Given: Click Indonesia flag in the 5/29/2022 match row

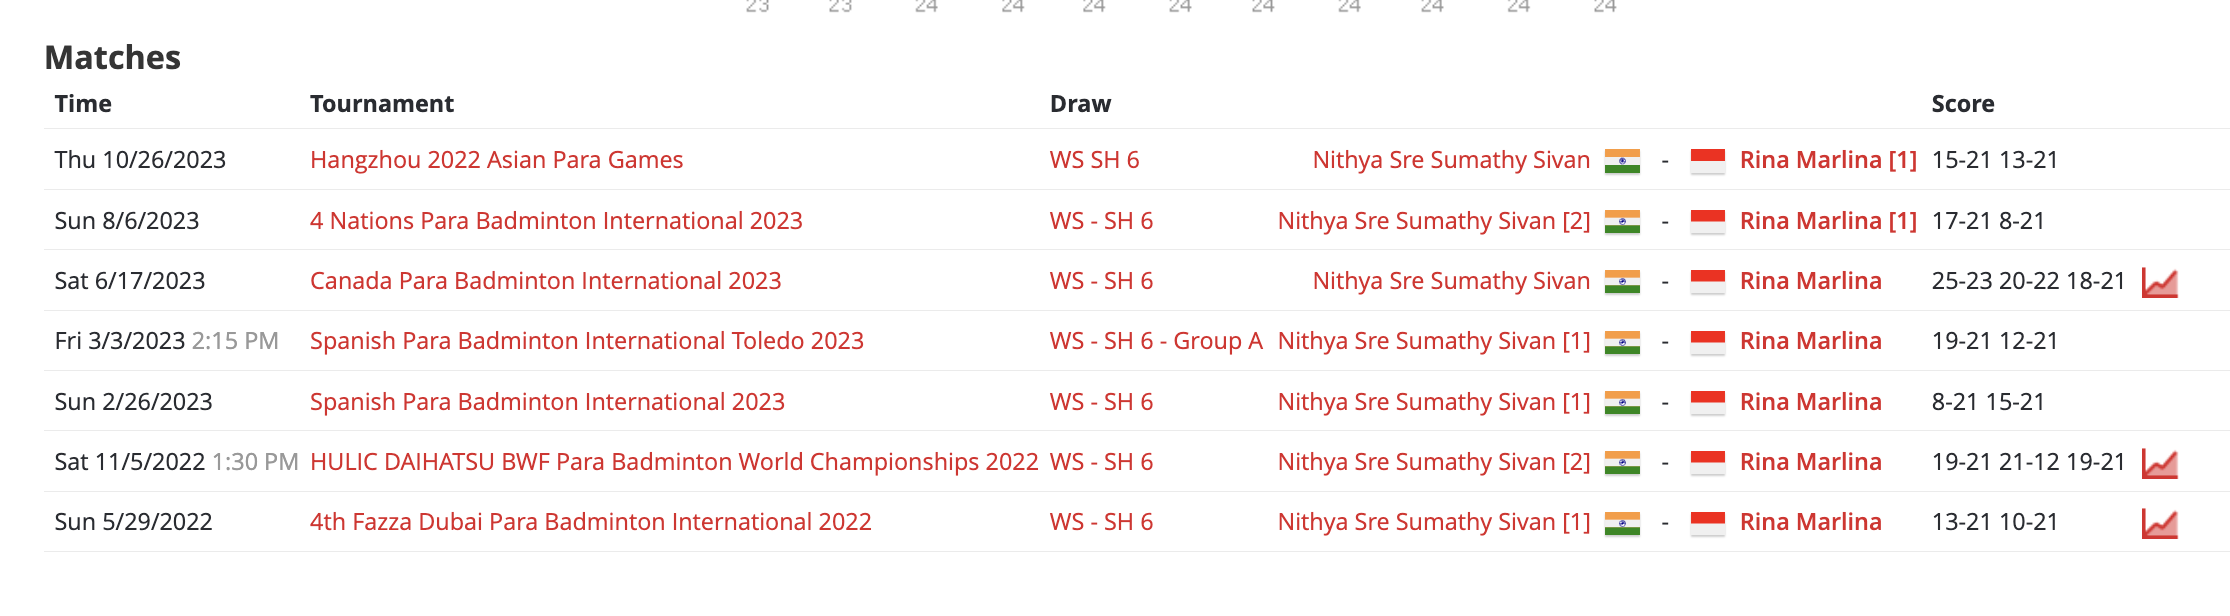Looking at the screenshot, I should click(1707, 523).
